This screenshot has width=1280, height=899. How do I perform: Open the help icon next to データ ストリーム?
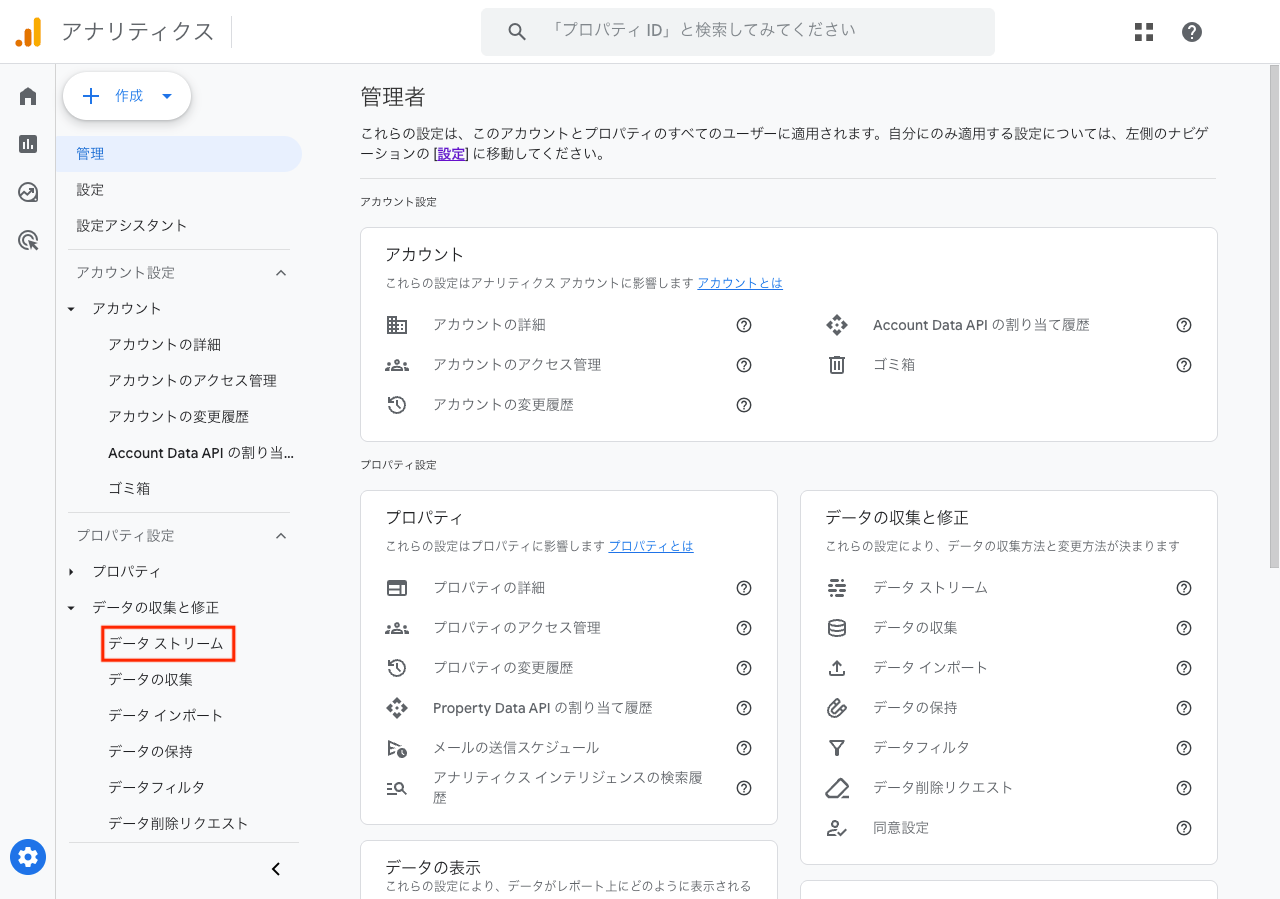click(1183, 588)
